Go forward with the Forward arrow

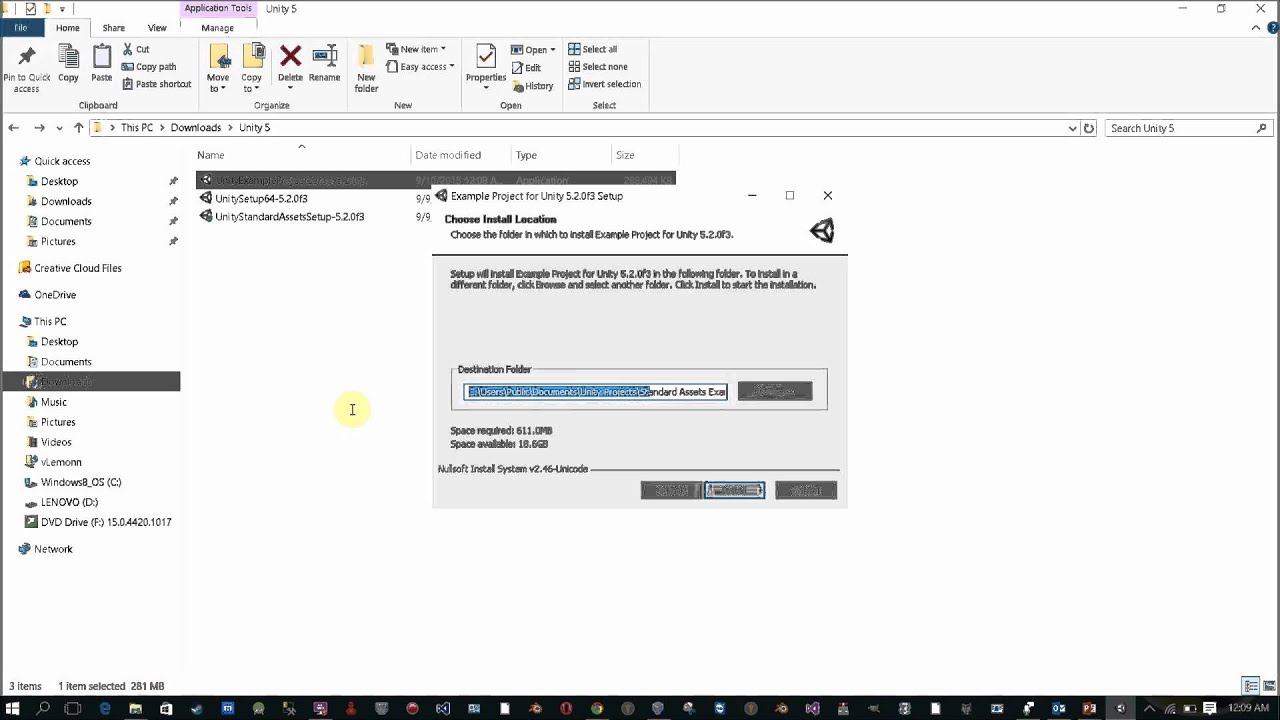[x=39, y=128]
